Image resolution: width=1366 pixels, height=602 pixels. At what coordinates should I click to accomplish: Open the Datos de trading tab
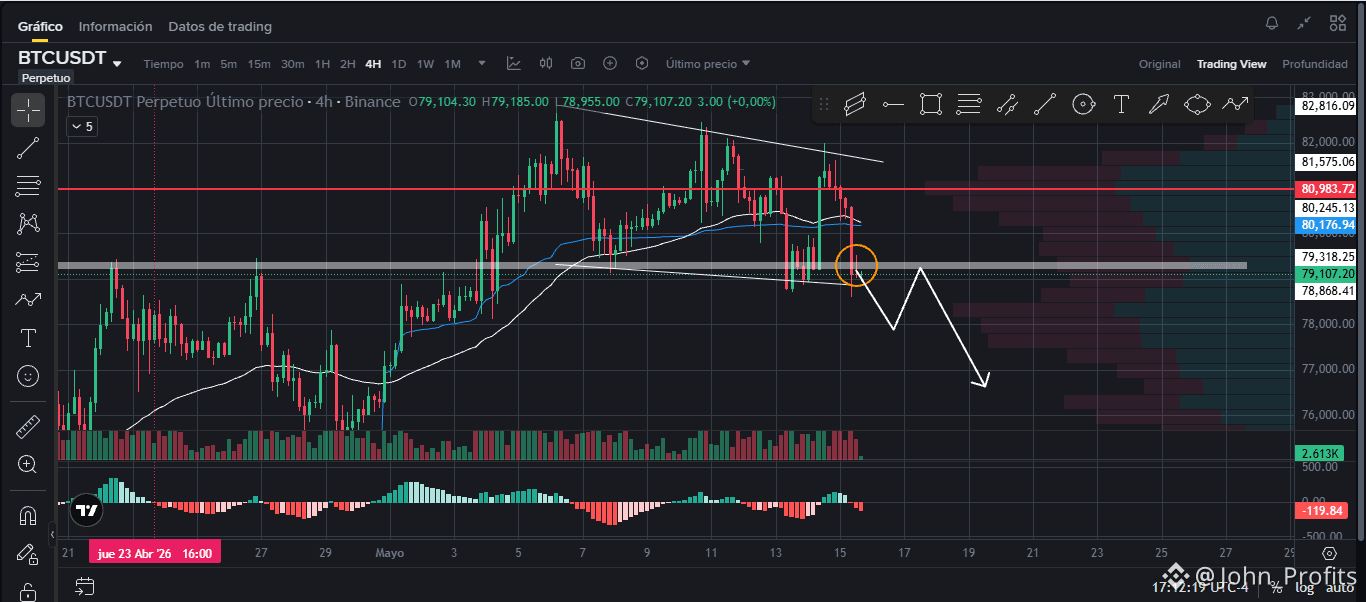[x=220, y=27]
